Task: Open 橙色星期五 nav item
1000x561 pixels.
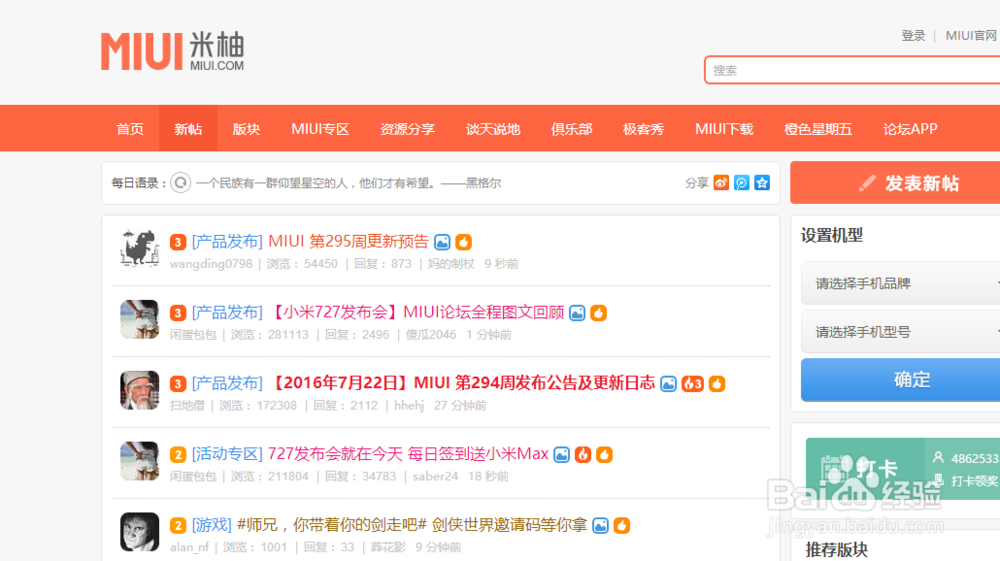Action: pyautogui.click(x=818, y=129)
